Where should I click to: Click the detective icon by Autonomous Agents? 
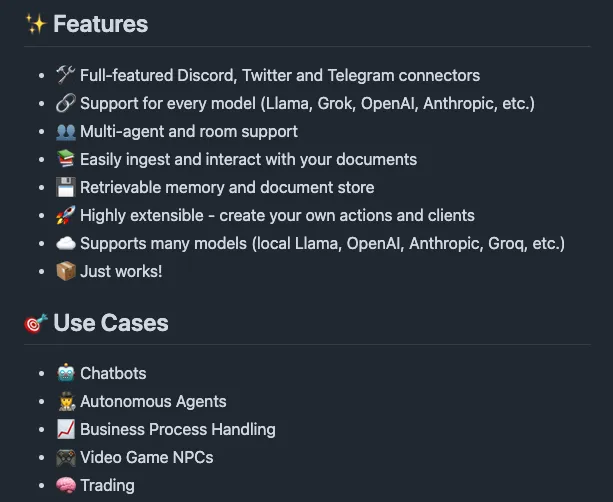(x=66, y=401)
